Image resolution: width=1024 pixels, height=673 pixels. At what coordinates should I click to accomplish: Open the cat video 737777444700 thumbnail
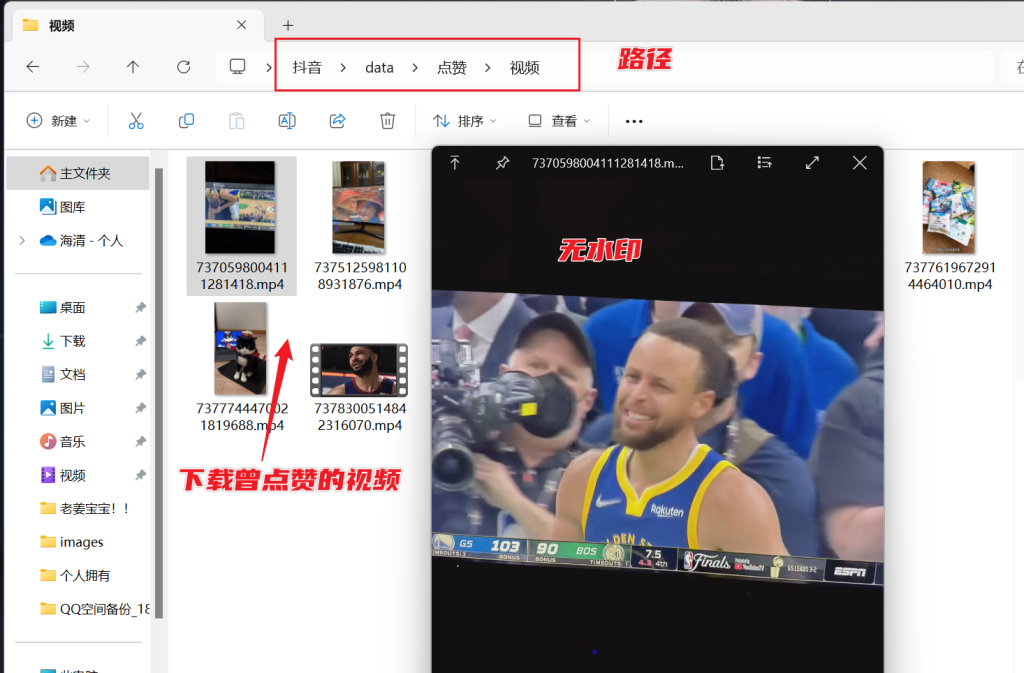pyautogui.click(x=240, y=349)
